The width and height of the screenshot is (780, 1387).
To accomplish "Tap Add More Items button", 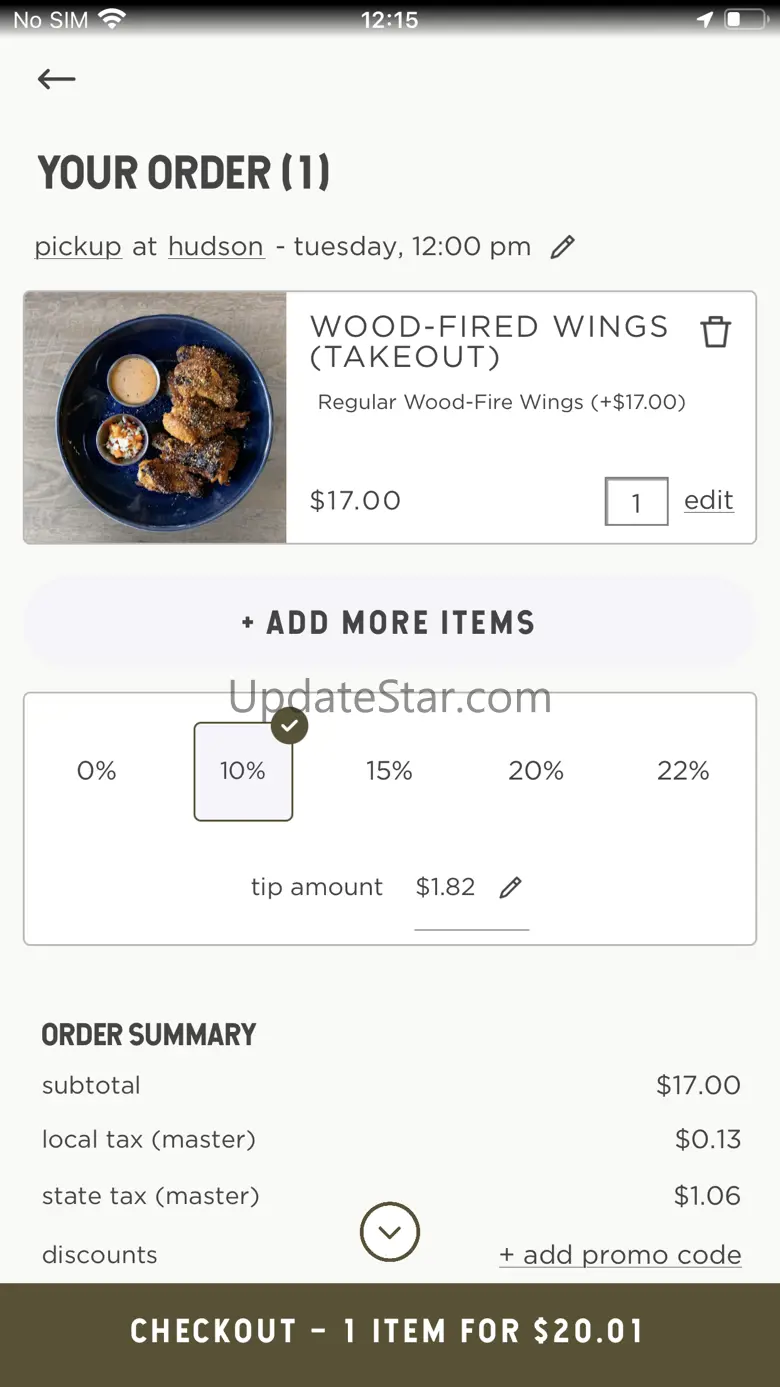I will click(390, 623).
